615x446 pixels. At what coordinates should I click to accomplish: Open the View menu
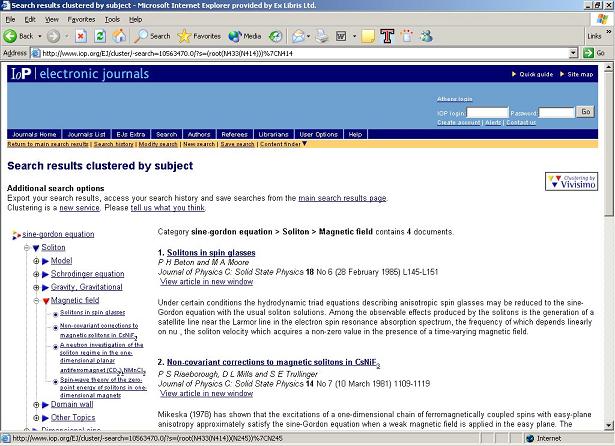coord(51,19)
